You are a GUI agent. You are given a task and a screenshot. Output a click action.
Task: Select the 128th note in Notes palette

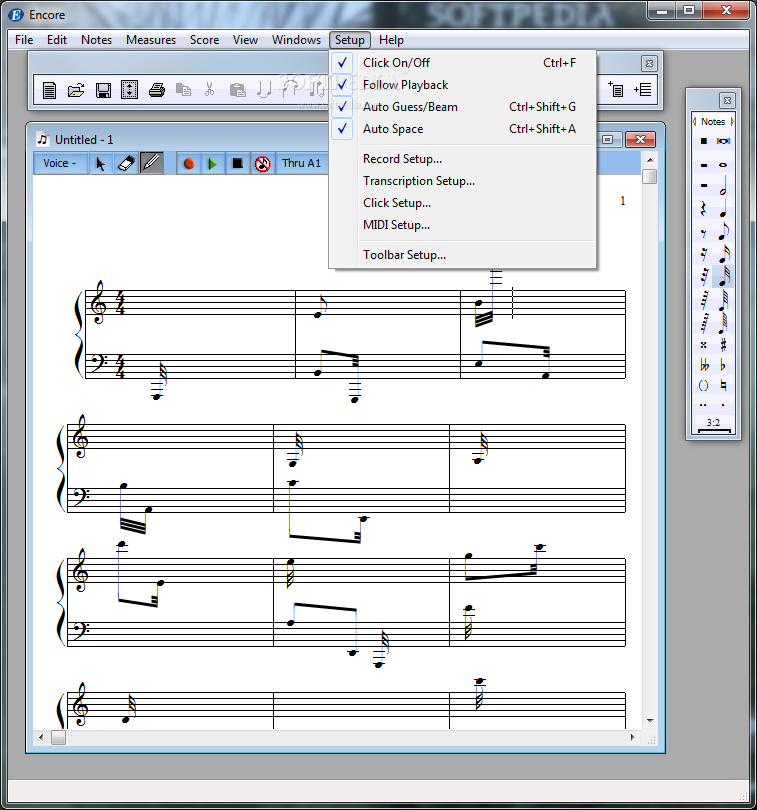(x=723, y=322)
